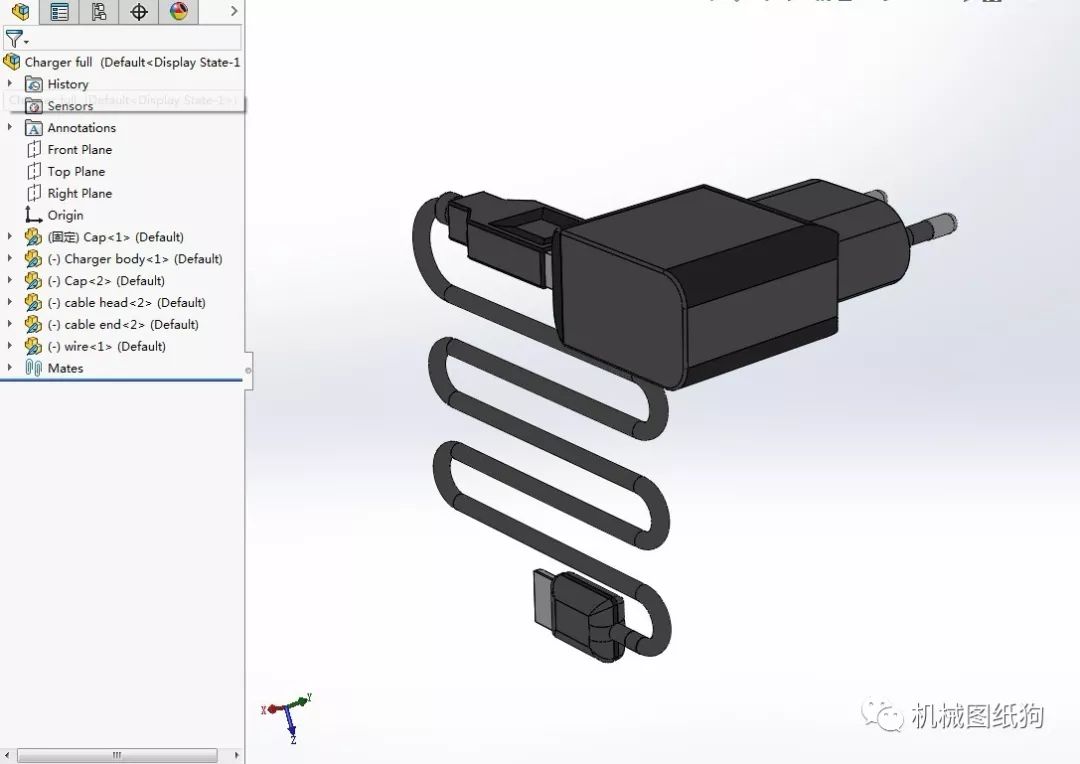Switch to the PropertyManager tab

pyautogui.click(x=60, y=12)
